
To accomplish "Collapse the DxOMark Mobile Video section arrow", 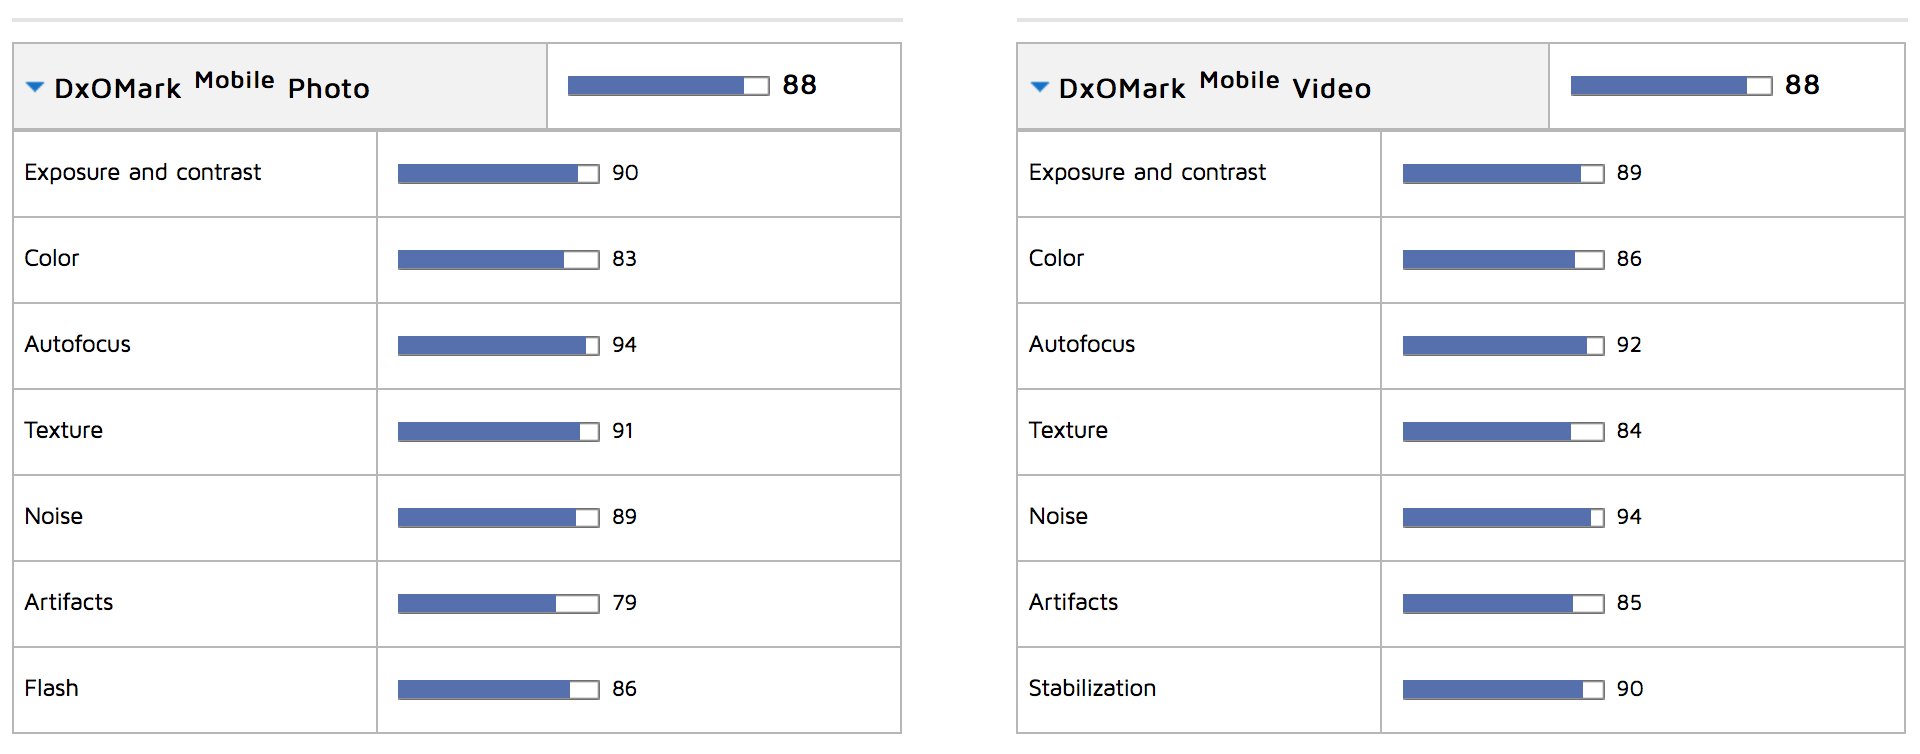I will (x=1039, y=88).
